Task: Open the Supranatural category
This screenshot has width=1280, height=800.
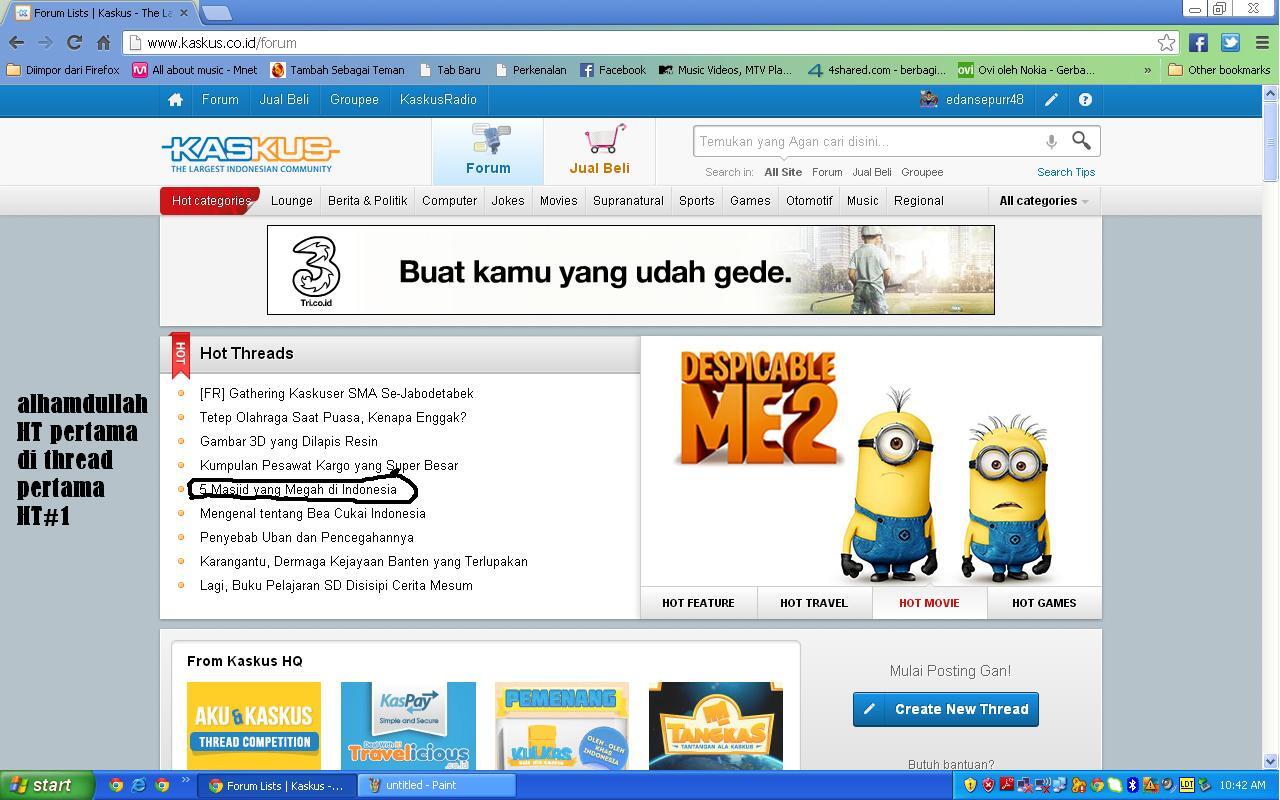Action: pos(628,201)
